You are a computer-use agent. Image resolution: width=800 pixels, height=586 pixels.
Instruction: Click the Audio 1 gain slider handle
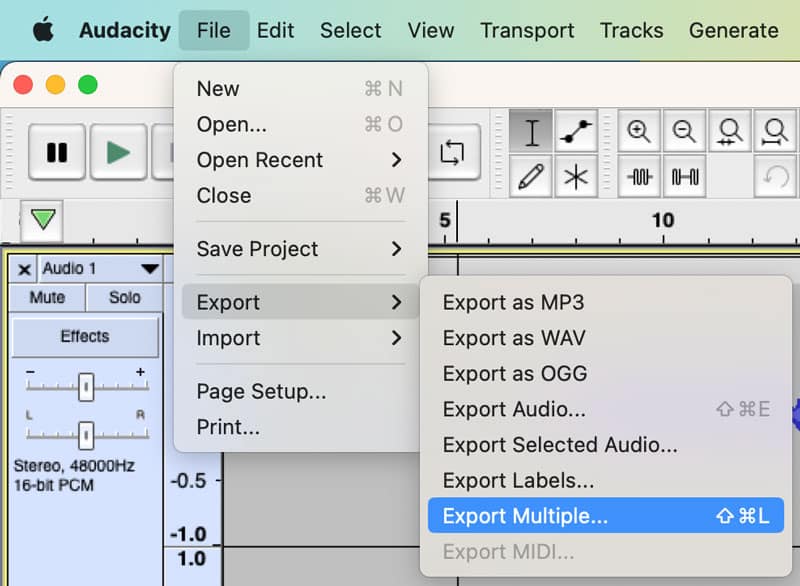tap(86, 387)
